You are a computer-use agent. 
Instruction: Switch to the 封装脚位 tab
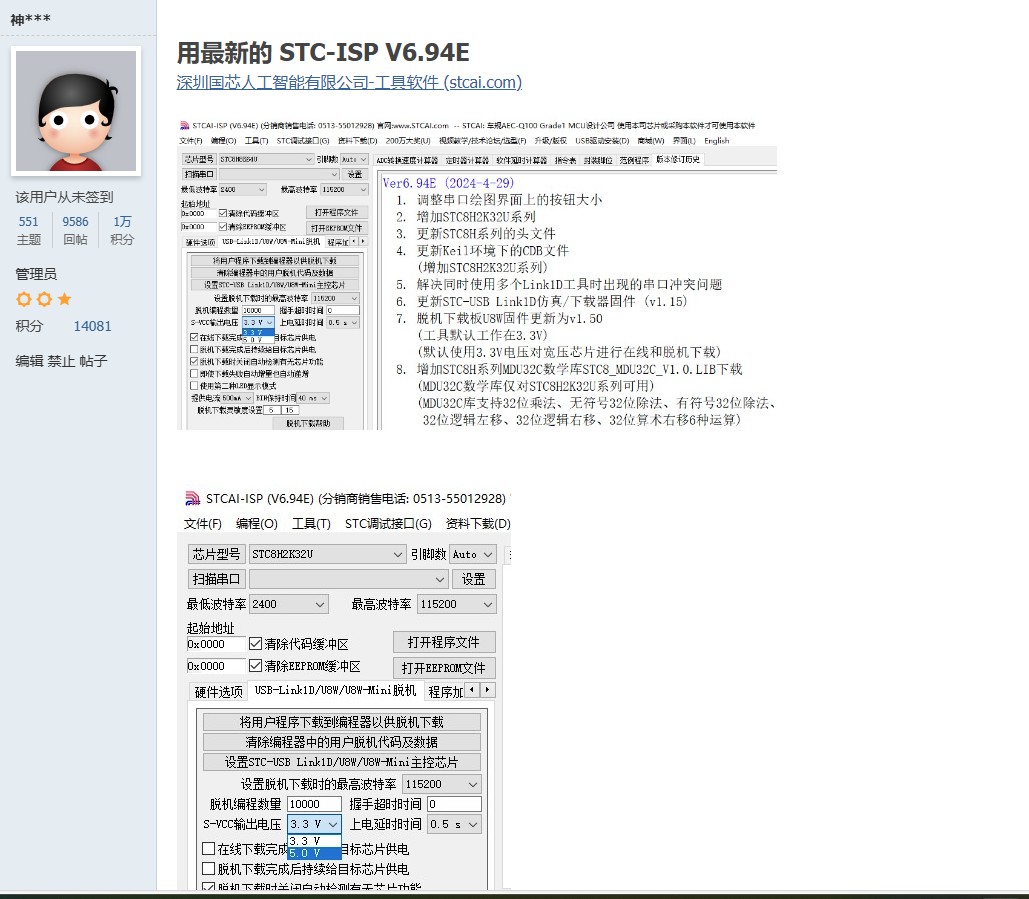click(x=598, y=160)
